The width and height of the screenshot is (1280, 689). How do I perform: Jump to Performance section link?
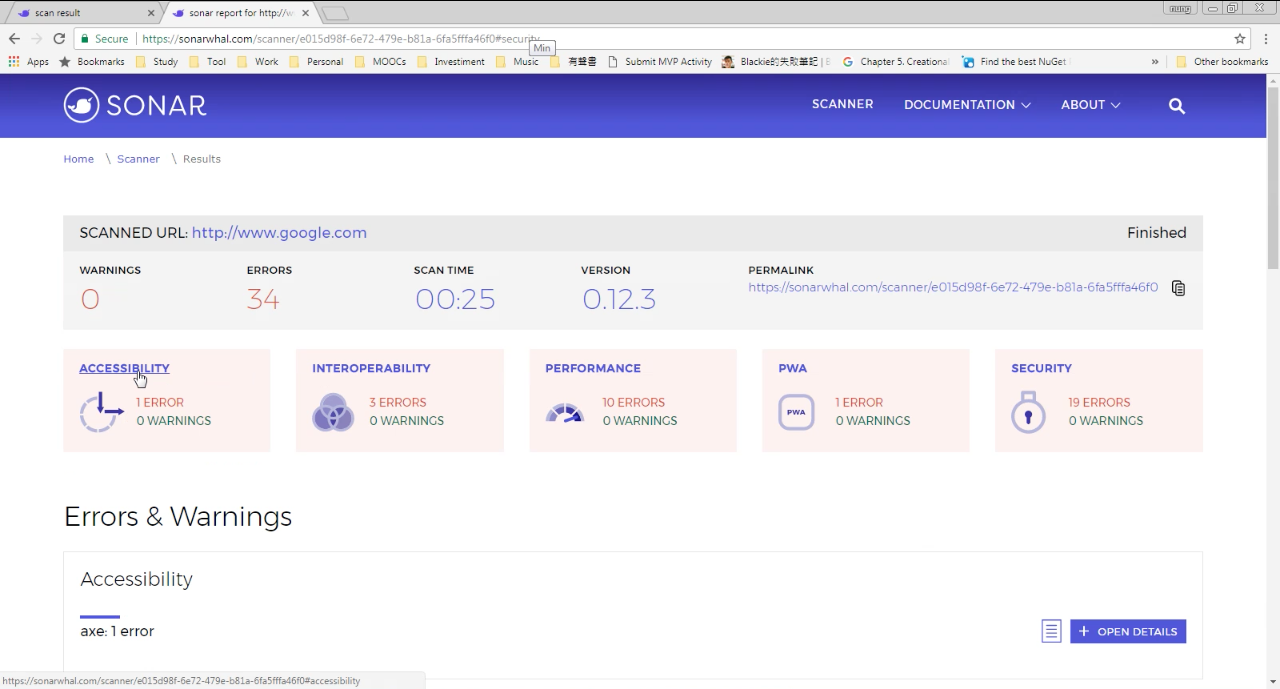tap(593, 368)
